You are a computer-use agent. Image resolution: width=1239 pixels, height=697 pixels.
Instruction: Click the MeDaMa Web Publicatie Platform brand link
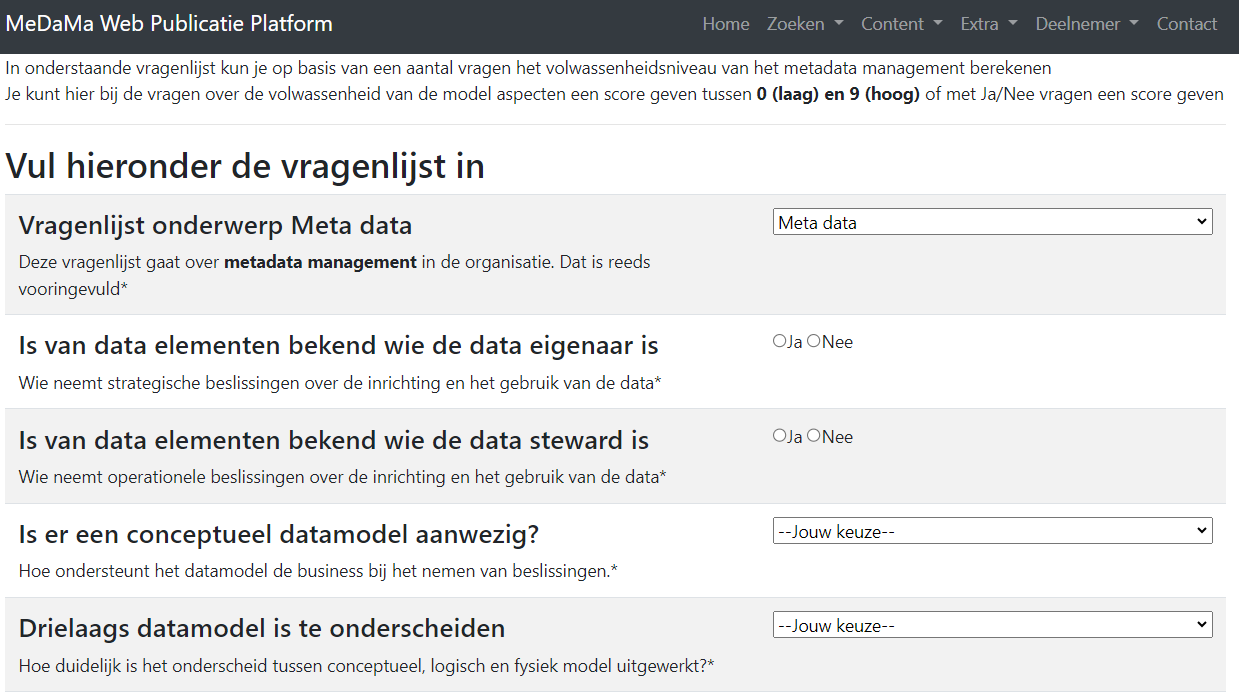pos(168,22)
